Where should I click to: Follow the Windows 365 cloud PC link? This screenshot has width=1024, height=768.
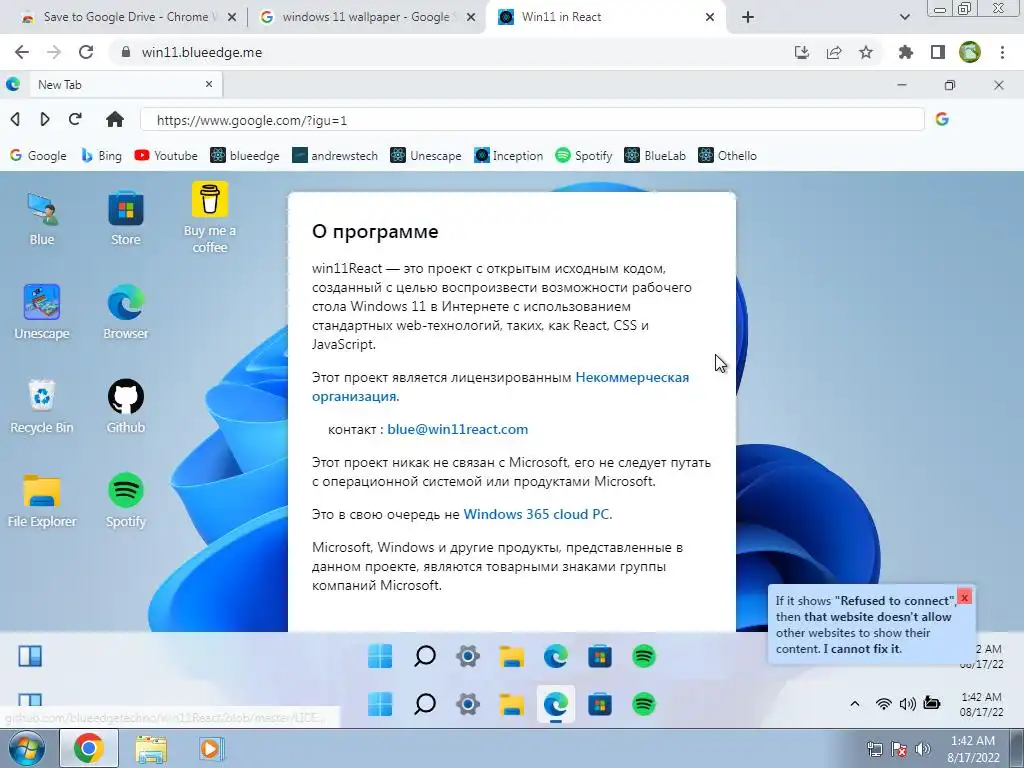(537, 514)
